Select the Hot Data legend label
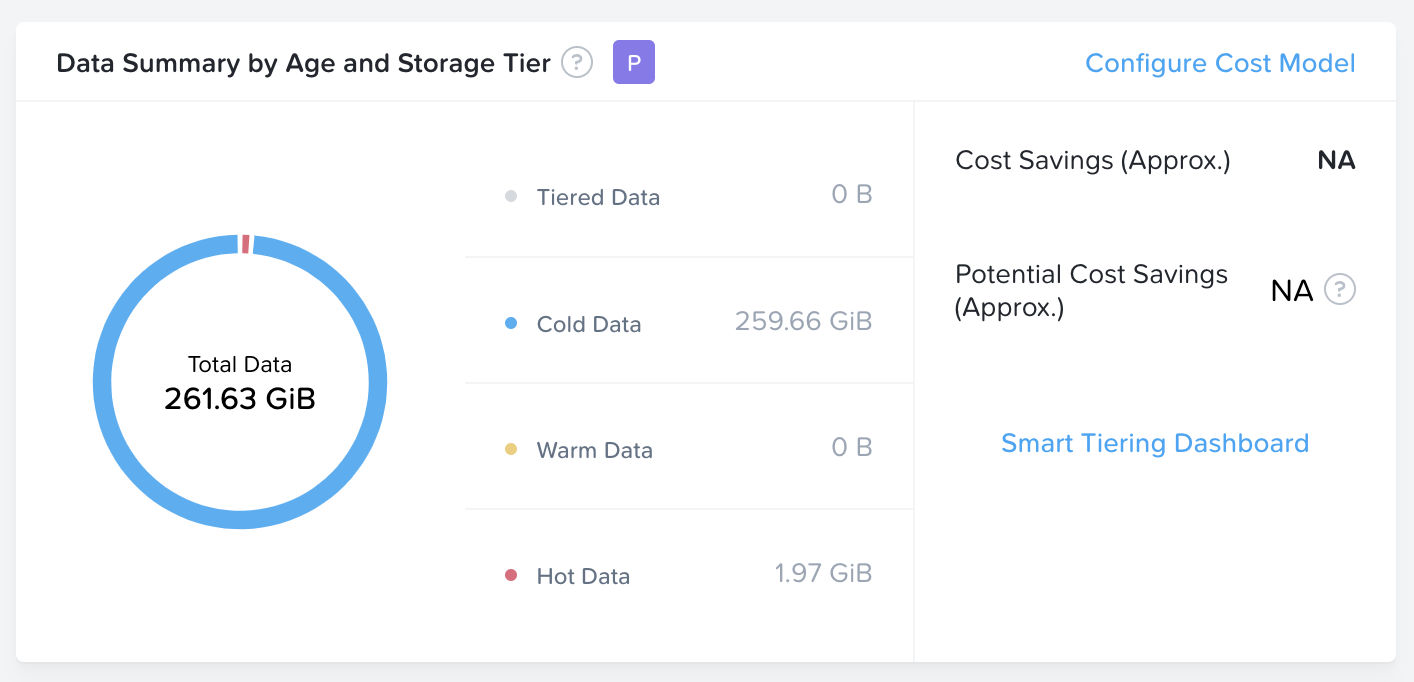The height and width of the screenshot is (682, 1414). click(583, 576)
